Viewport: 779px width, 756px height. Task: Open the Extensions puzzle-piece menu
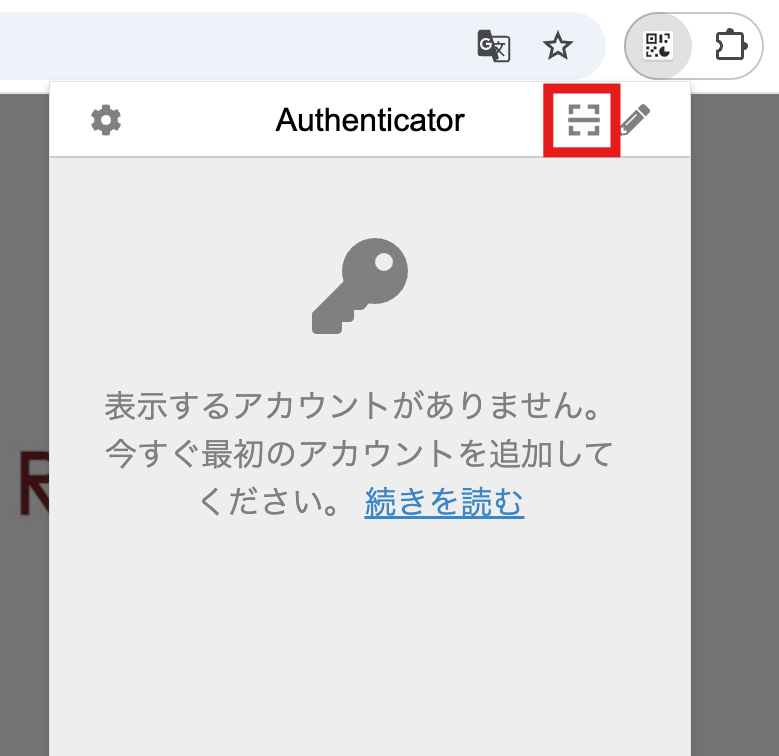pos(731,46)
